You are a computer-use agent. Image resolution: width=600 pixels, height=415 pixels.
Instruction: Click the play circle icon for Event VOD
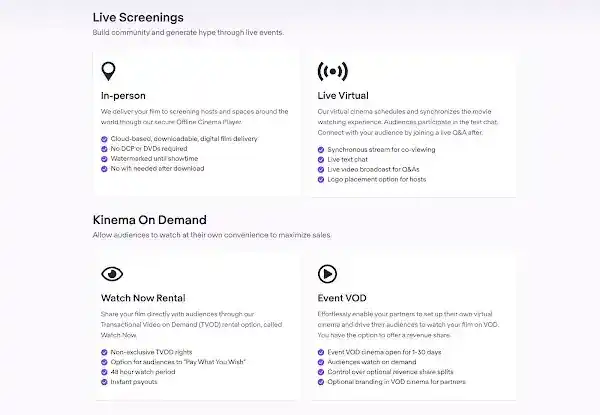click(x=327, y=274)
